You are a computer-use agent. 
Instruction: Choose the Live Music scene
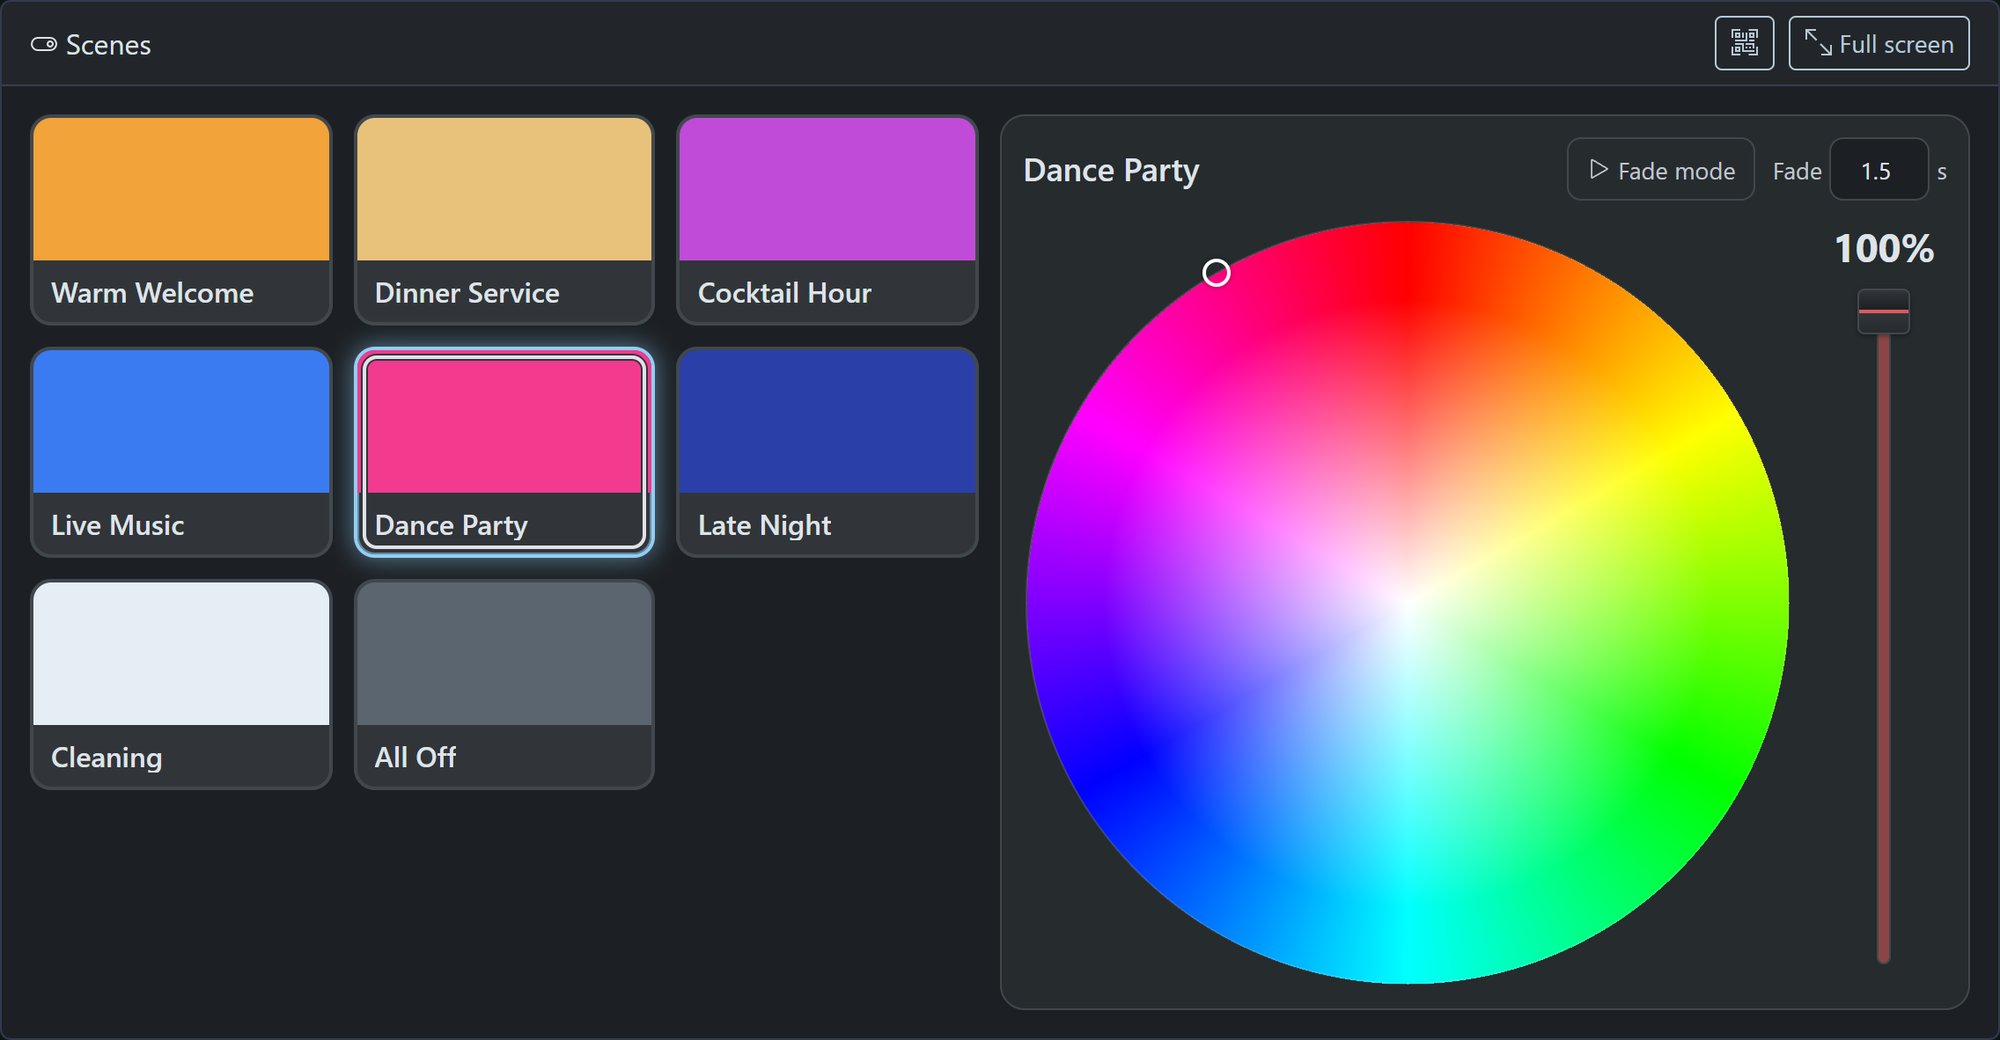181,452
